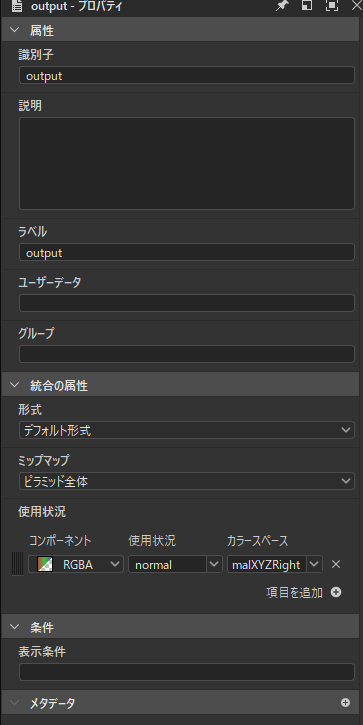Click the 項目を追加 label

(x=295, y=592)
